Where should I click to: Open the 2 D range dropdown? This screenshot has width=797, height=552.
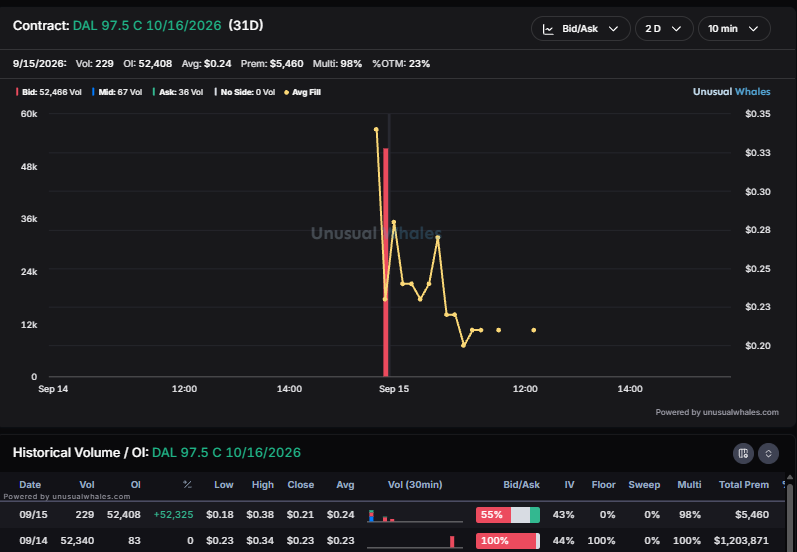pyautogui.click(x=664, y=28)
